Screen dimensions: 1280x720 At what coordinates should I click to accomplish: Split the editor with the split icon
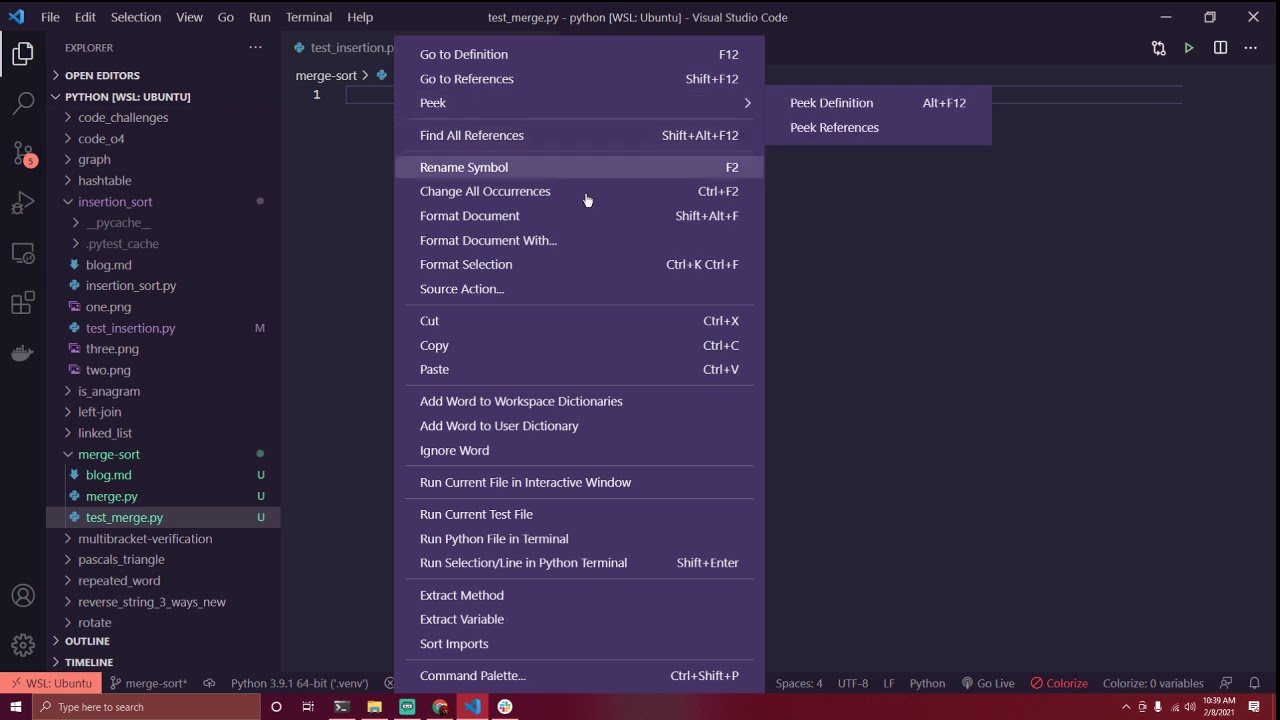1220,47
